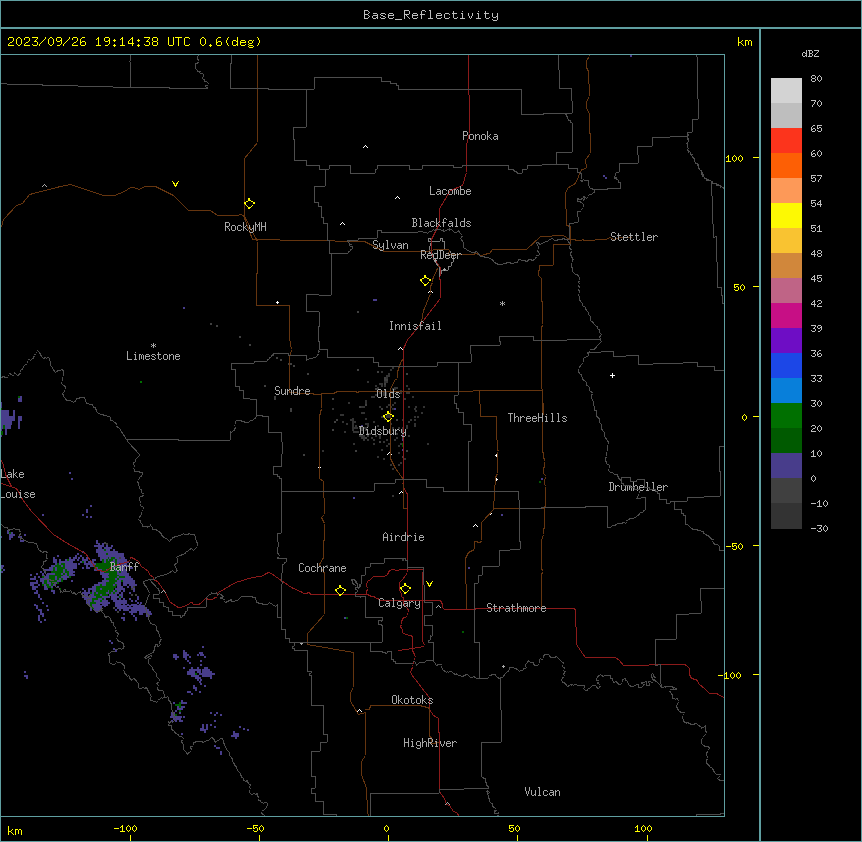This screenshot has height=842, width=862.
Task: Click the Didsbury label
Action: click(383, 431)
